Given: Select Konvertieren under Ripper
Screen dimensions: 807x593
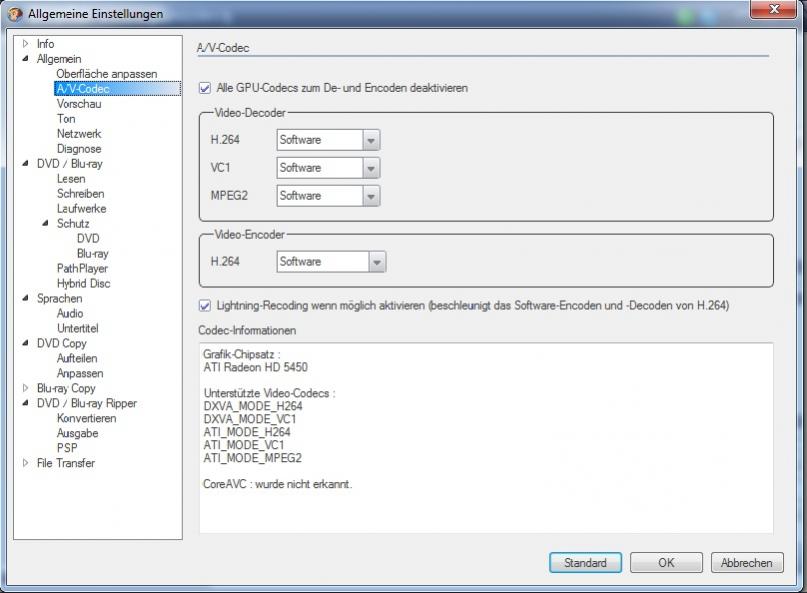Looking at the screenshot, I should (x=86, y=418).
